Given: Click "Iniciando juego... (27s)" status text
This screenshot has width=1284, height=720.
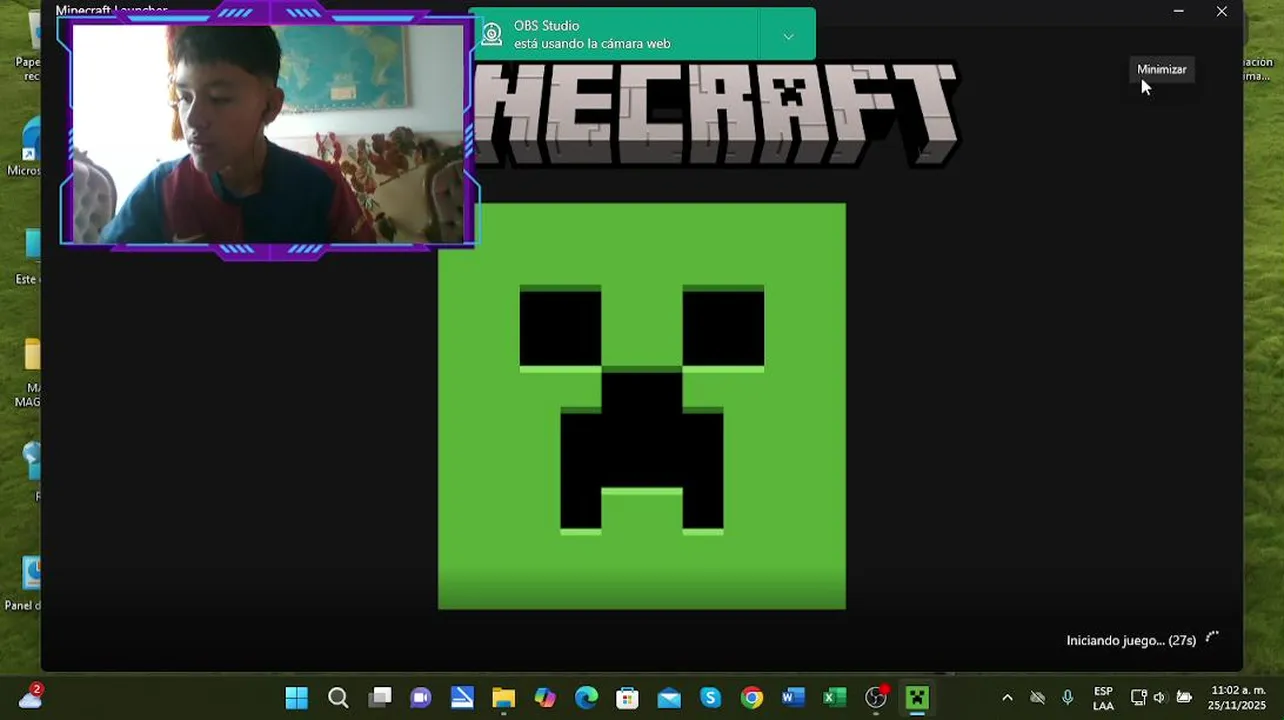Looking at the screenshot, I should click(1131, 640).
